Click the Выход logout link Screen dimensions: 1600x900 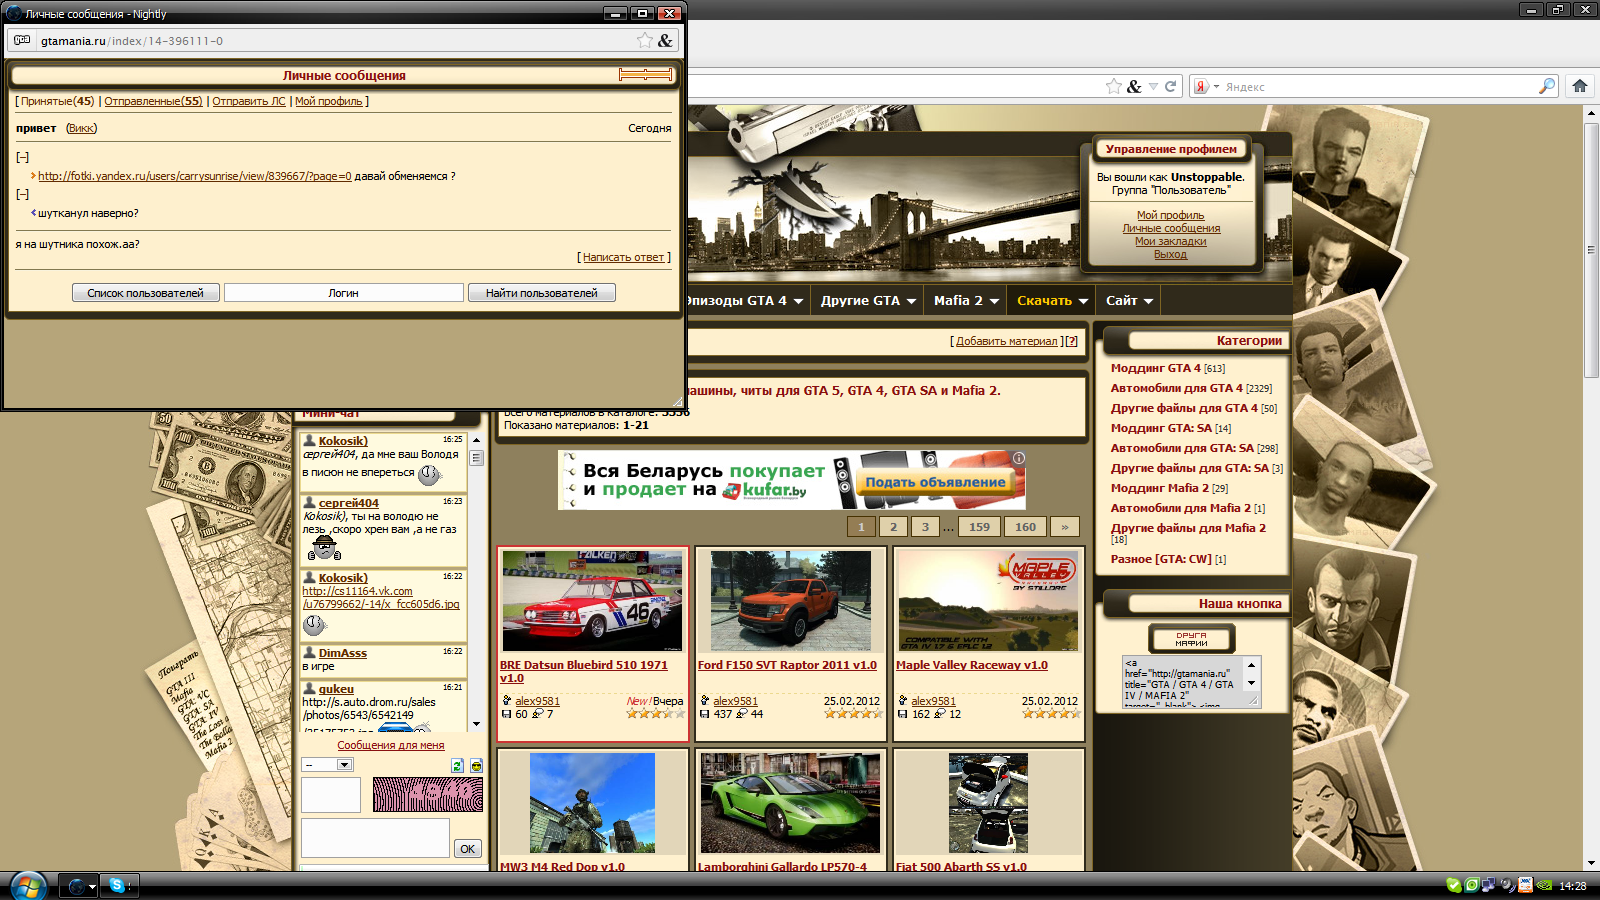tap(1170, 254)
